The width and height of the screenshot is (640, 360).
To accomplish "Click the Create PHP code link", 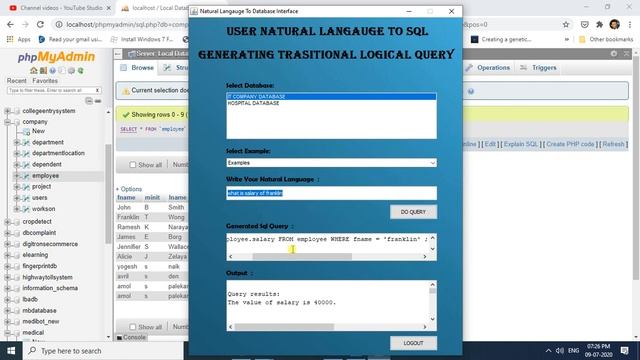I will click(x=570, y=144).
